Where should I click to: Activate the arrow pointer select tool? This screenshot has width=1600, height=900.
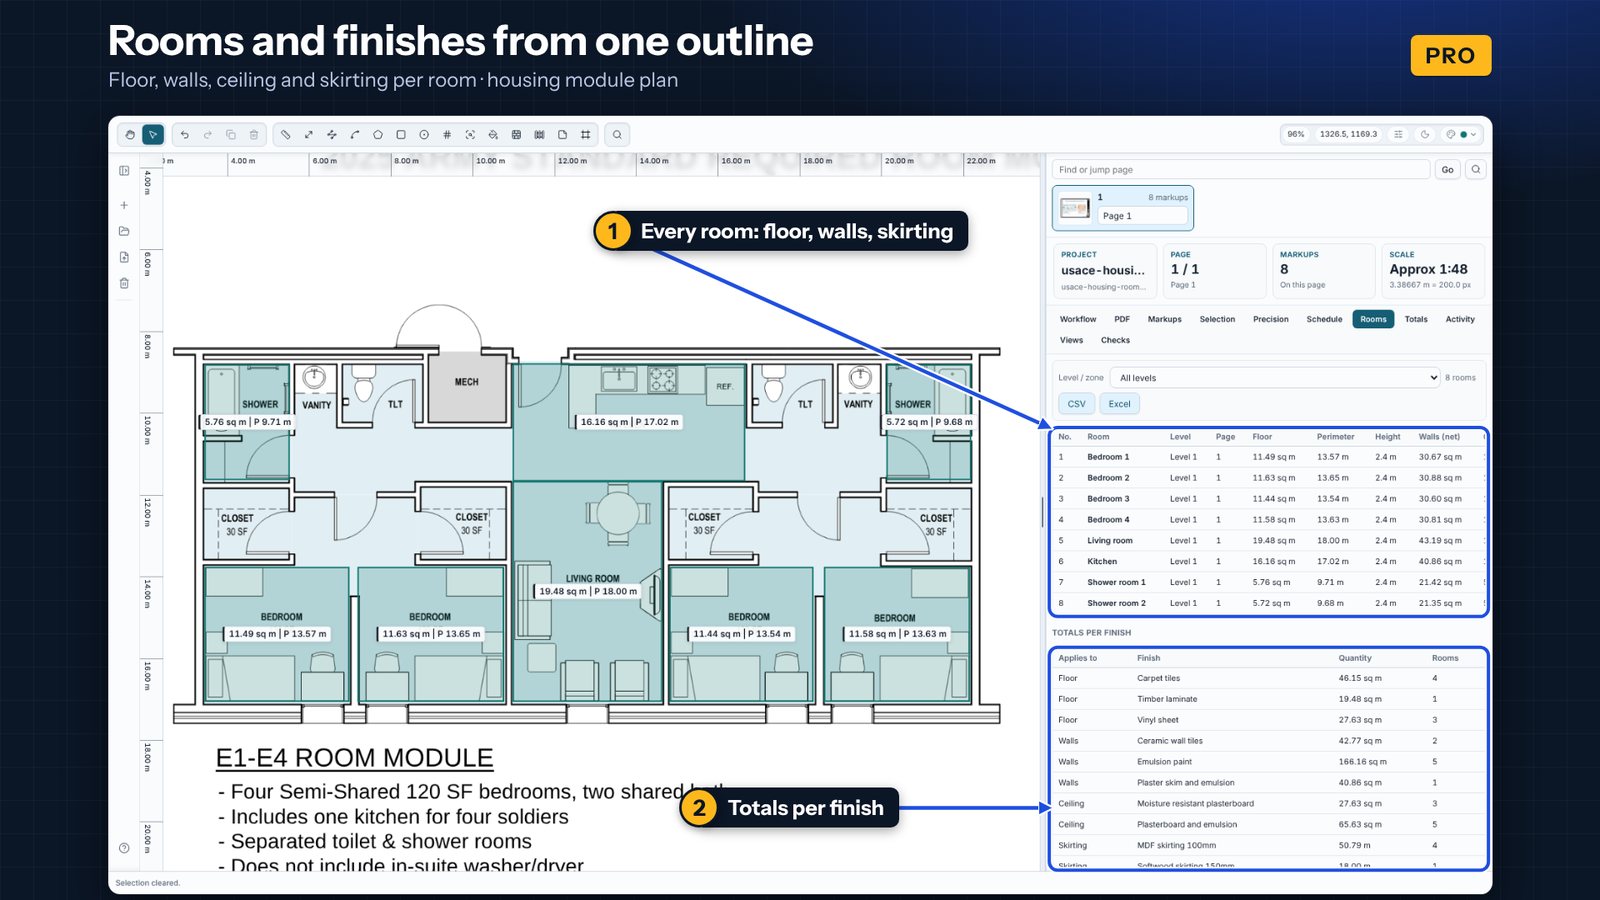pos(153,135)
